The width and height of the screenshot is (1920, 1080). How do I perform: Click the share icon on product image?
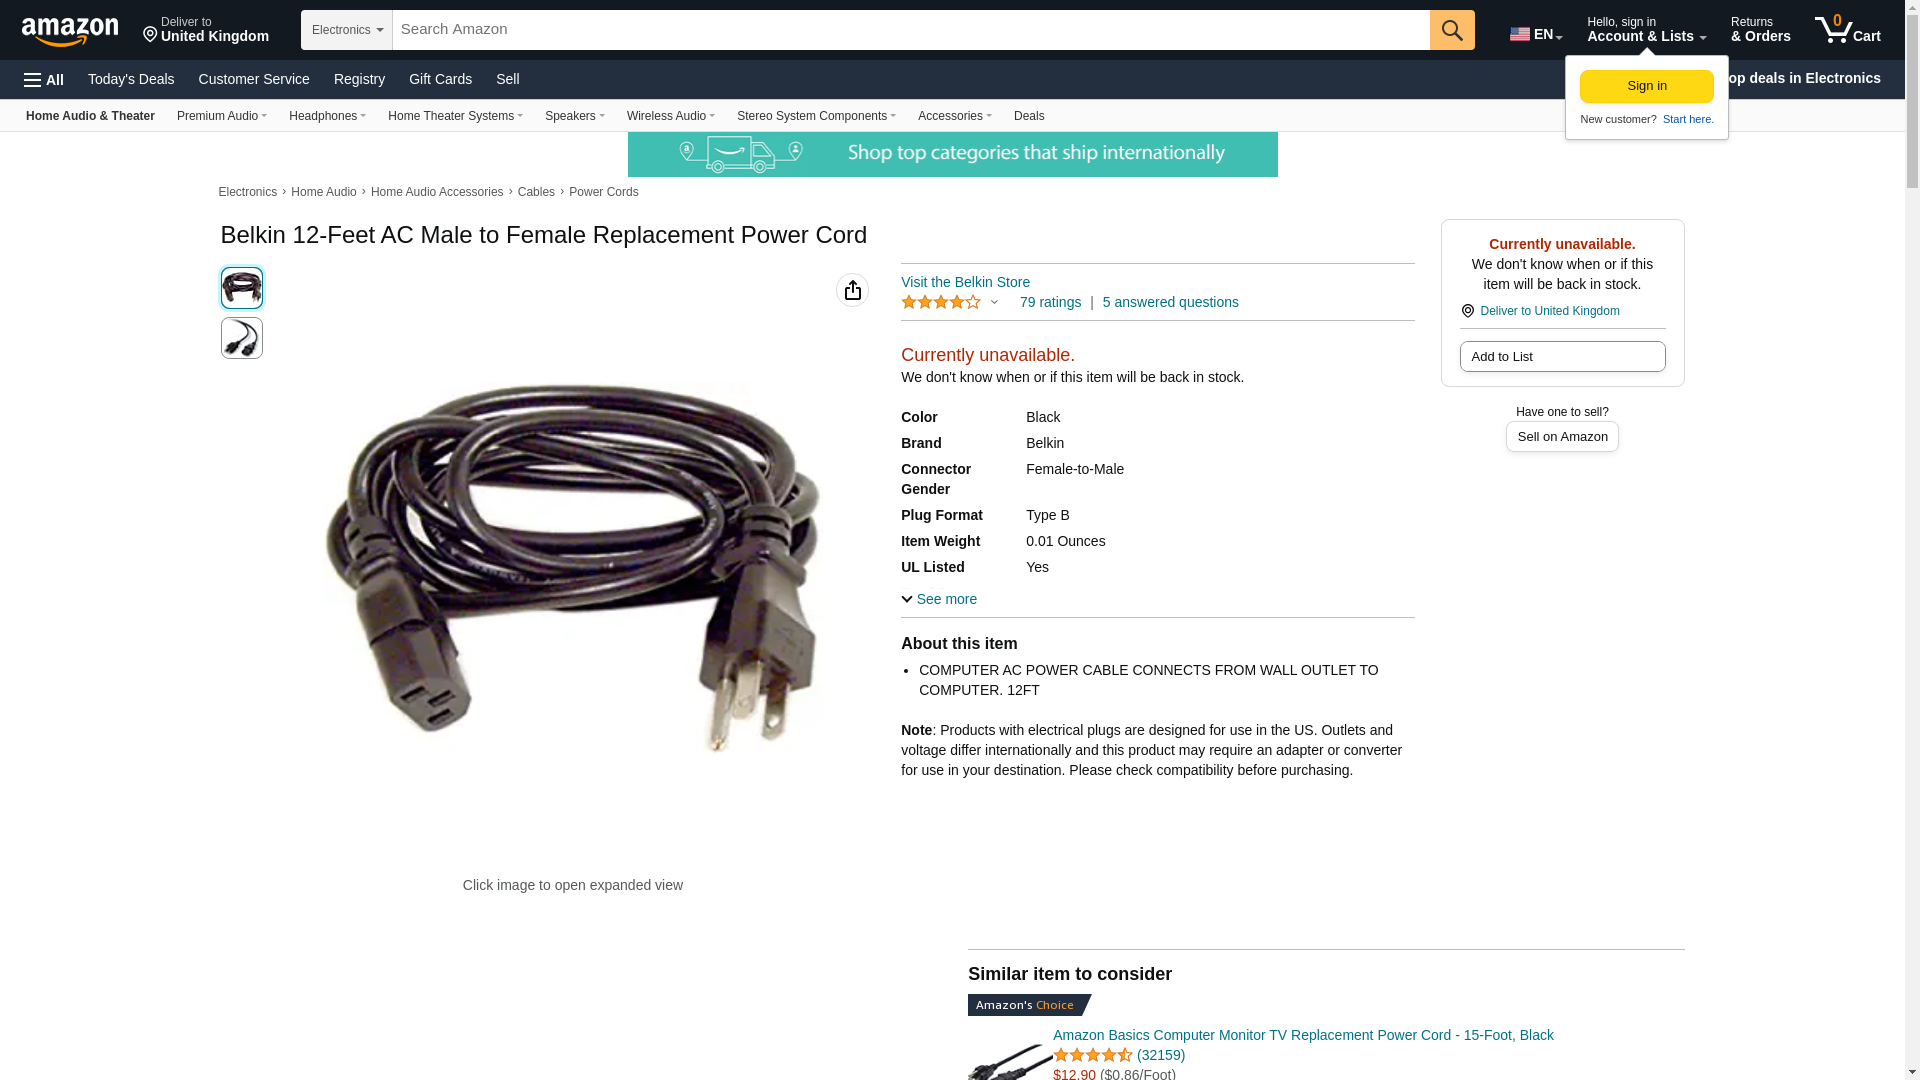tap(852, 290)
